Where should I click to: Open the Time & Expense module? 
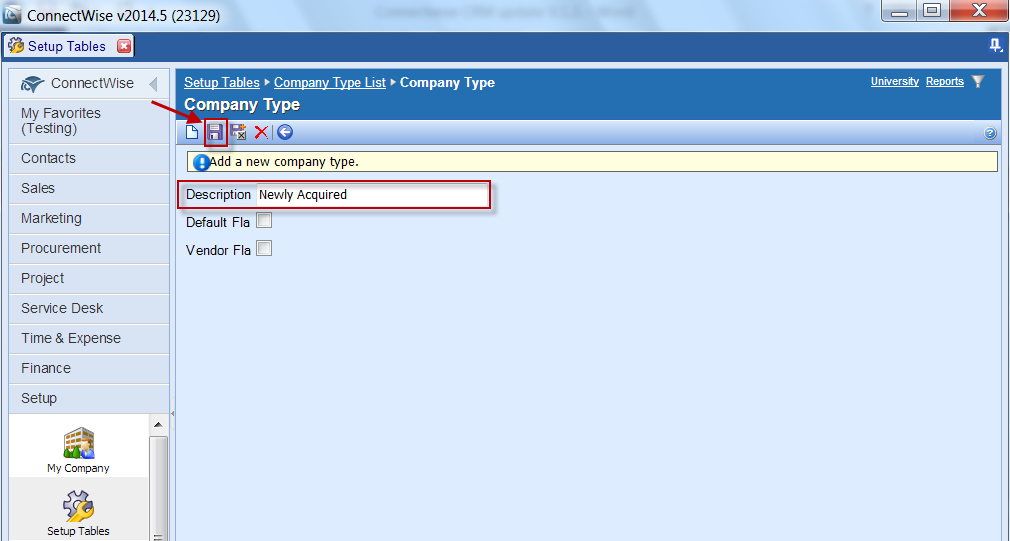tap(89, 338)
